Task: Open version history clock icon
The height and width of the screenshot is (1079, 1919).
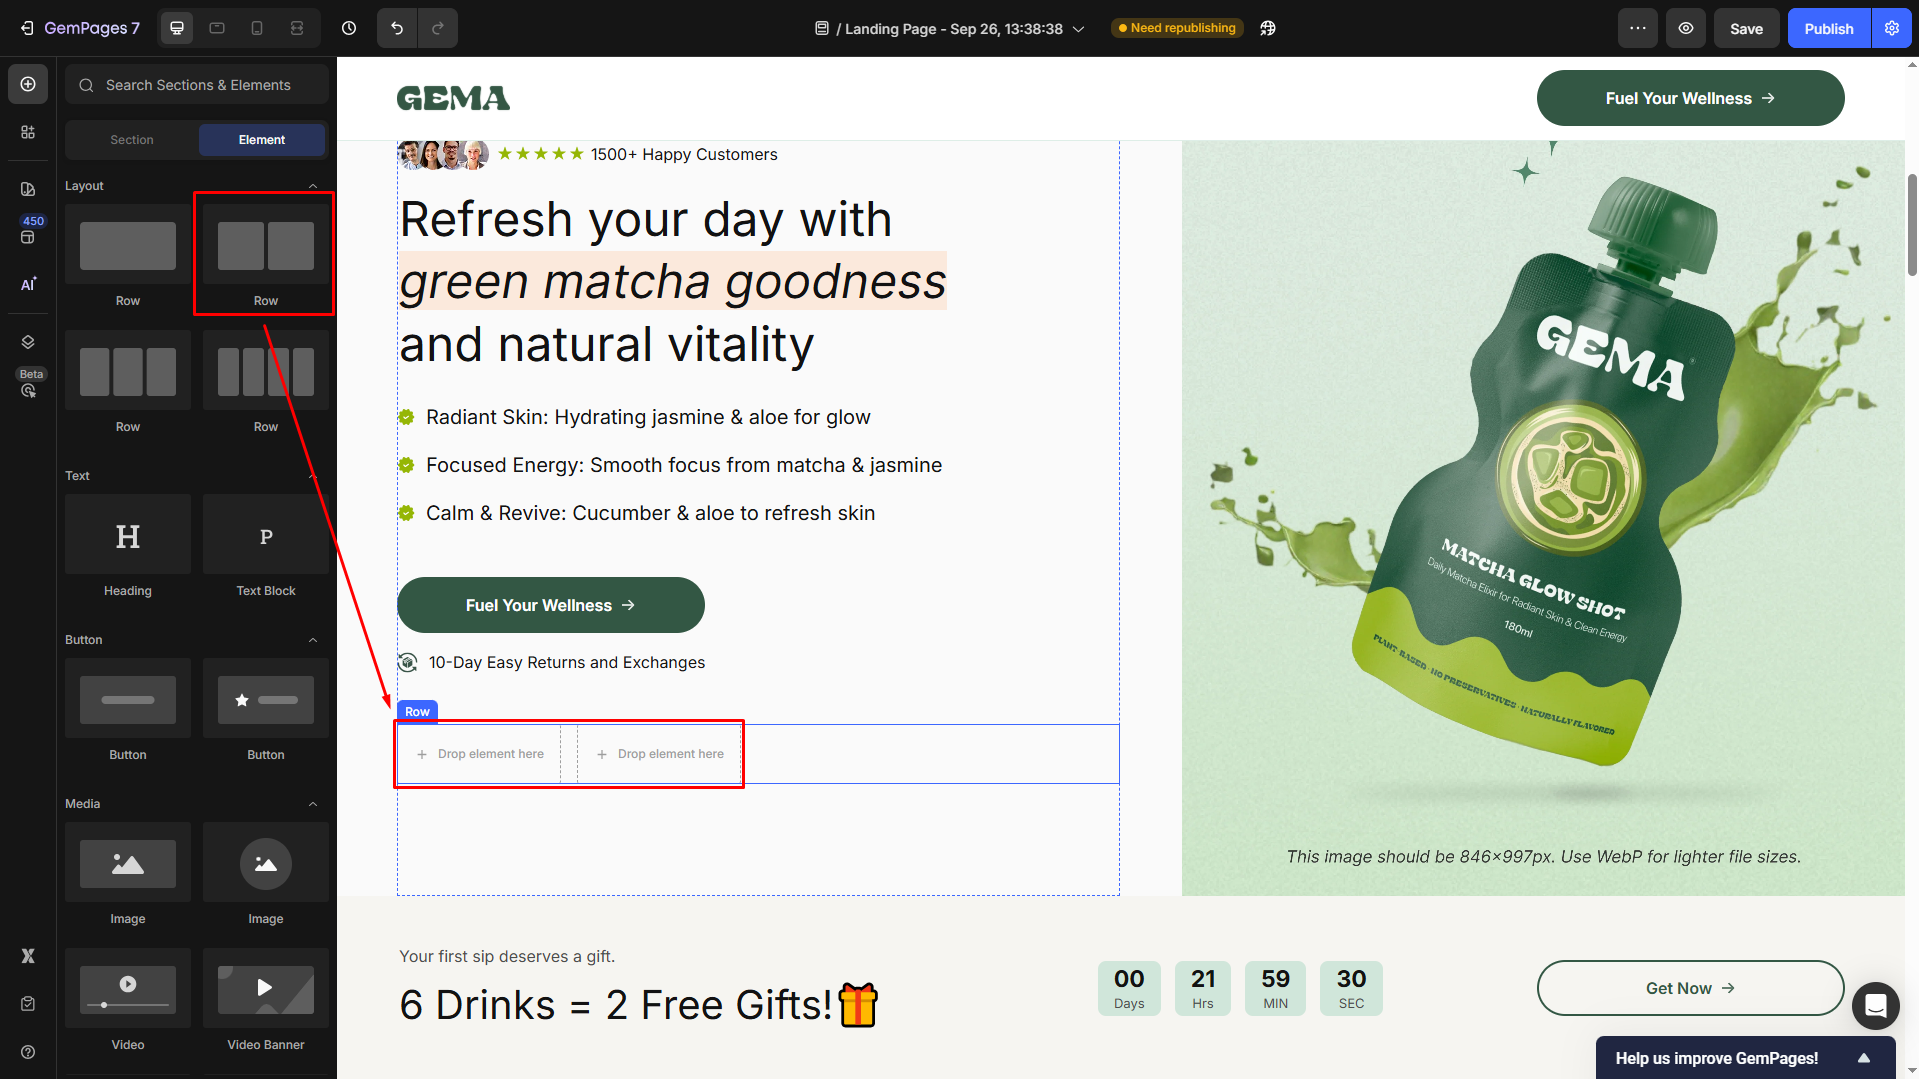Action: [x=349, y=28]
